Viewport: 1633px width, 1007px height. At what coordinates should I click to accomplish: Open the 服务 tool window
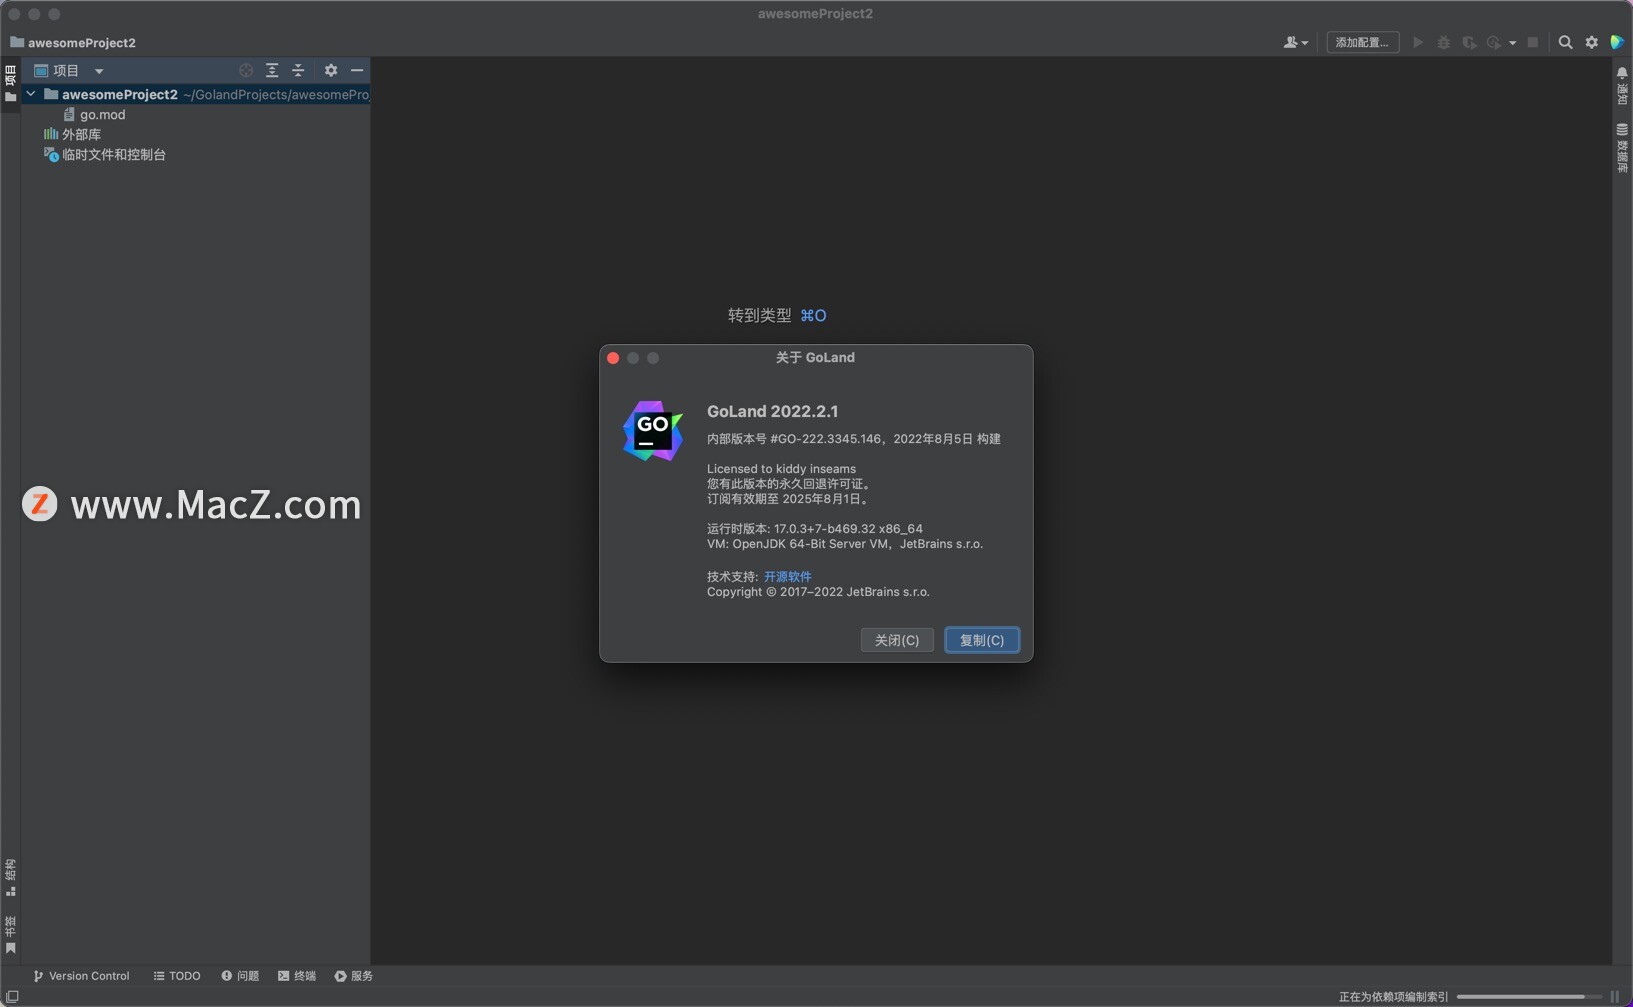[x=354, y=976]
